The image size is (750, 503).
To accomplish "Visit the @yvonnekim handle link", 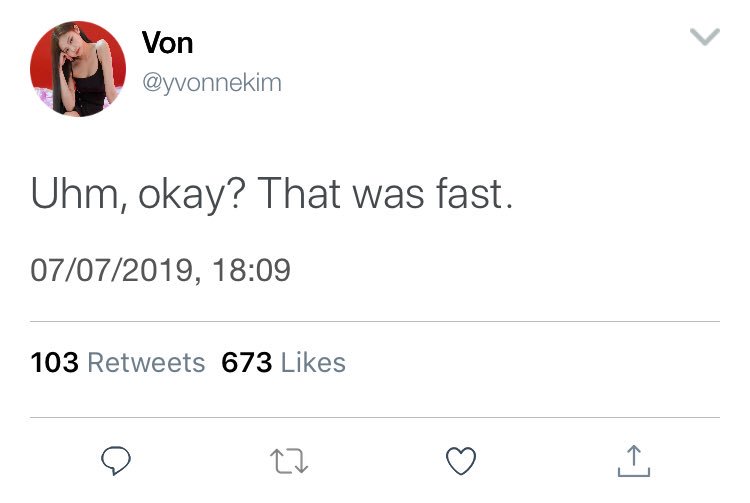I will click(x=212, y=83).
